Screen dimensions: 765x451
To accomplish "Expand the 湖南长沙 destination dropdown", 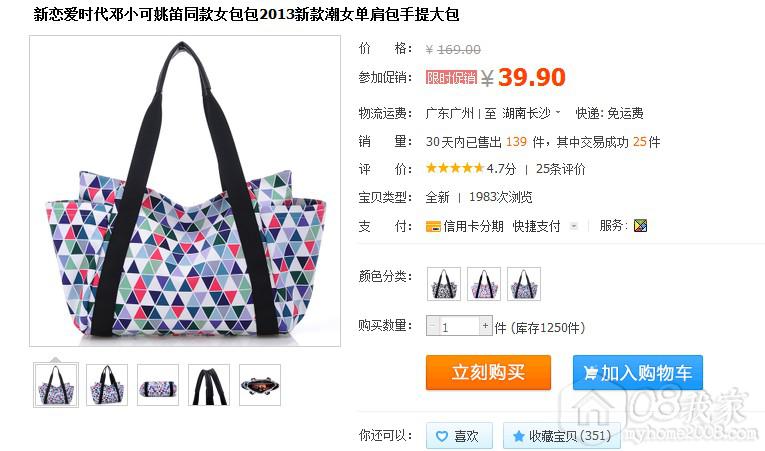I will 558,113.
